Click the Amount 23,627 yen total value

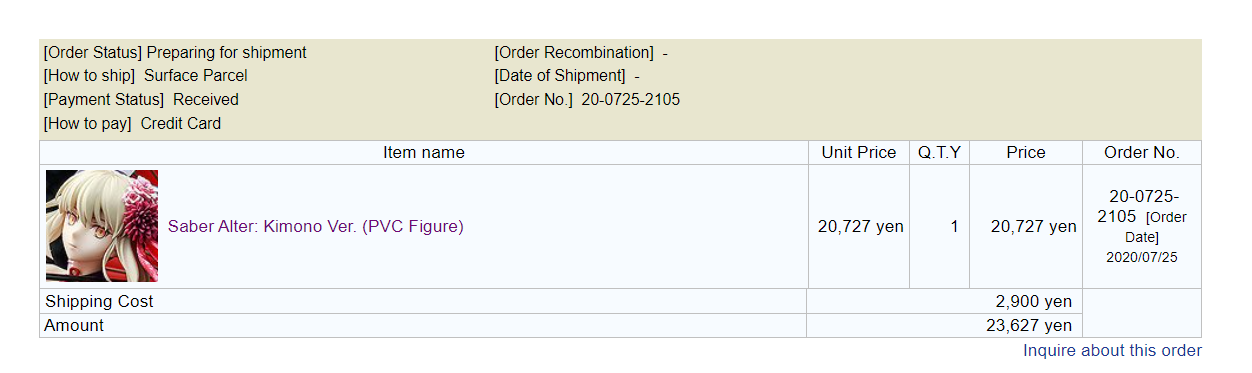1029,325
